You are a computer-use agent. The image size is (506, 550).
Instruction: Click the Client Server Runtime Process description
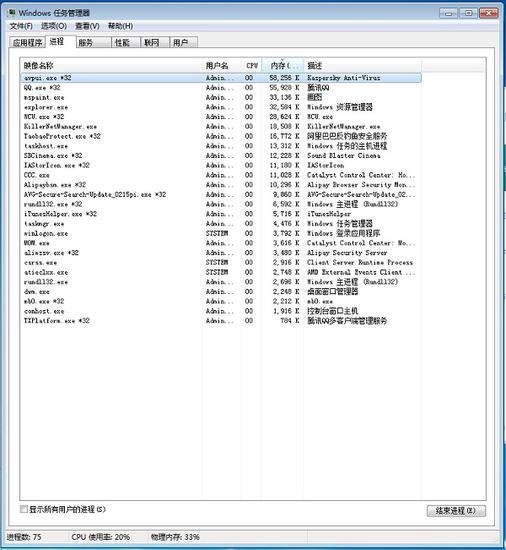360,262
